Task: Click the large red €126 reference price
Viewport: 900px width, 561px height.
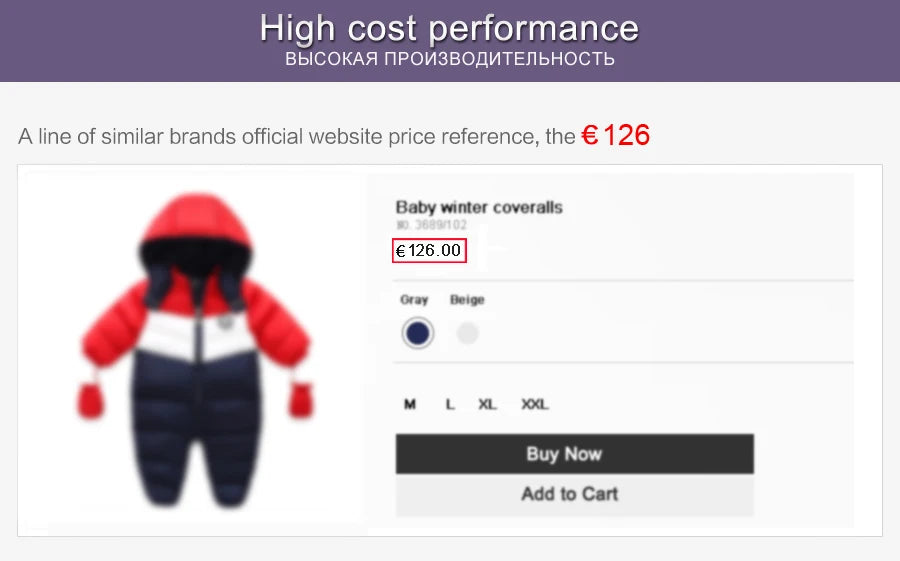Action: point(616,135)
